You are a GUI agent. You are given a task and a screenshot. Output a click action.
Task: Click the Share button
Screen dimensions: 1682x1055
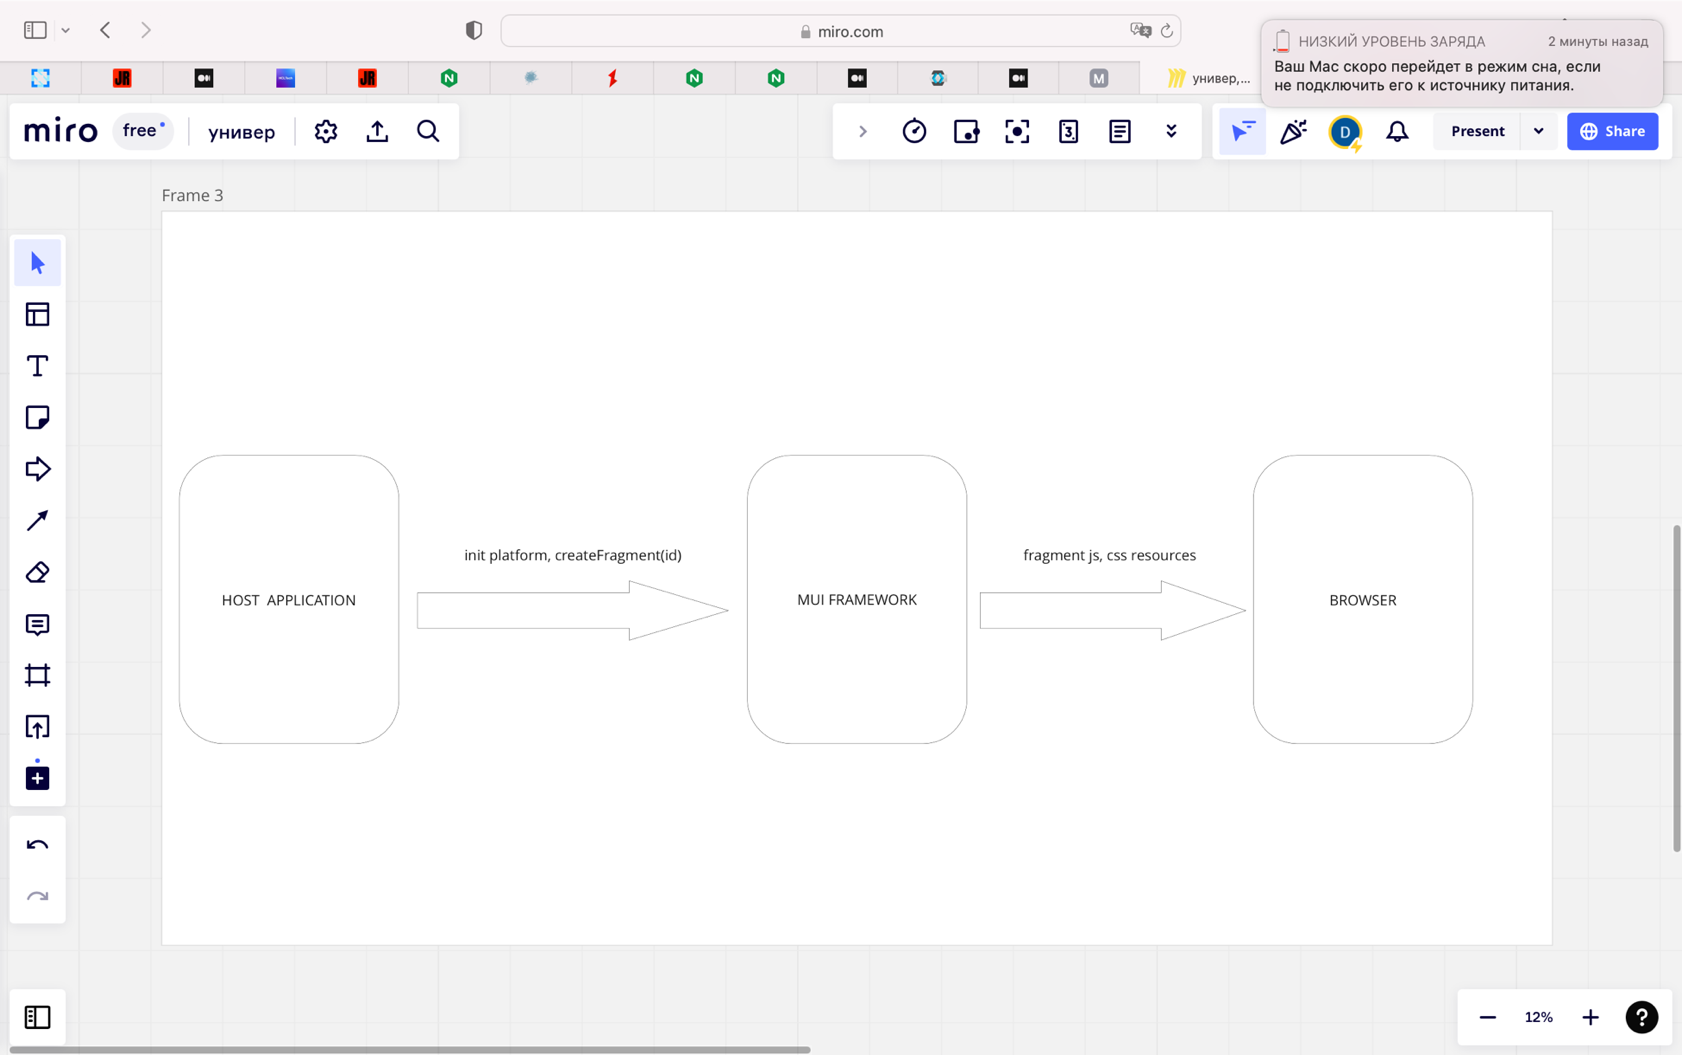click(1612, 131)
